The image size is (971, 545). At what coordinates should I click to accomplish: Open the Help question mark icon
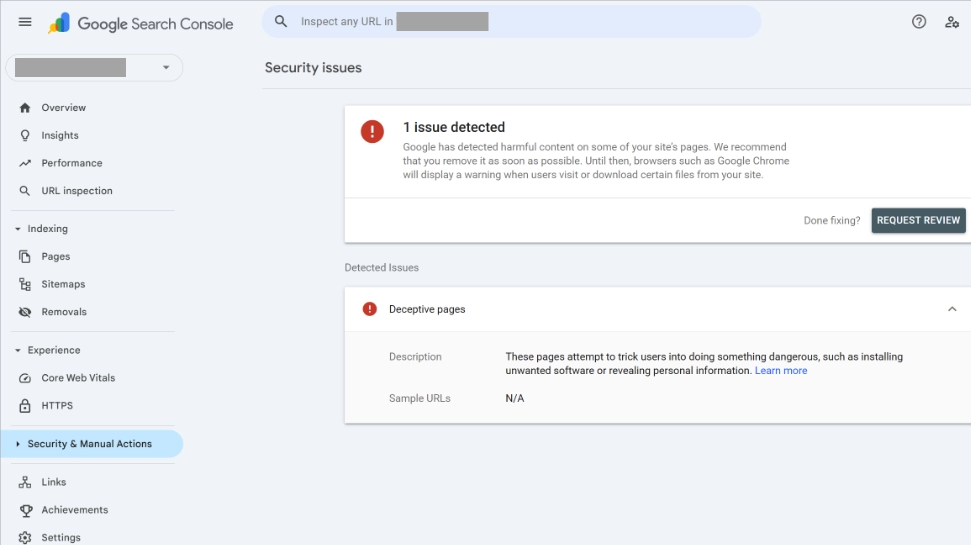(x=919, y=22)
